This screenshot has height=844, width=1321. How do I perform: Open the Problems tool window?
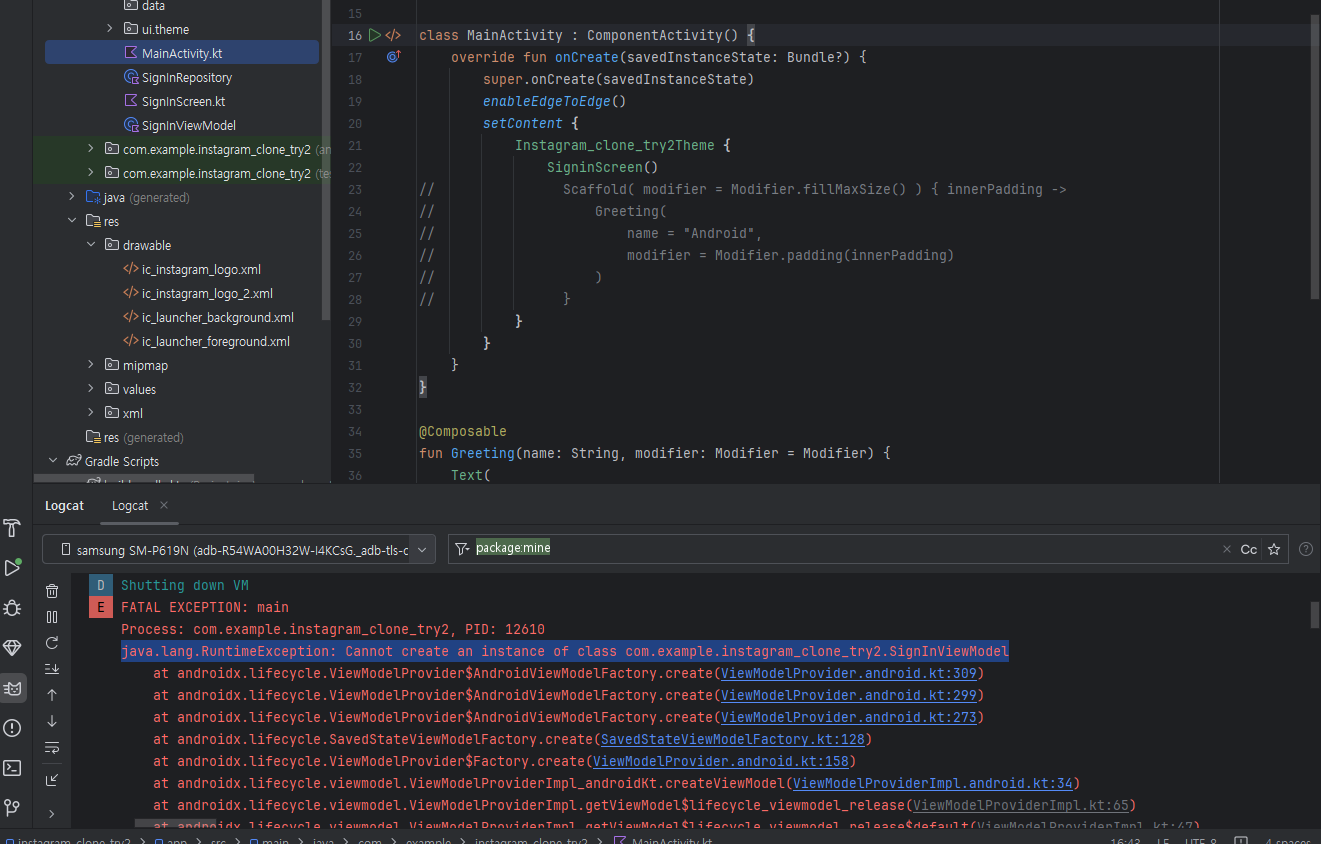tap(12, 728)
